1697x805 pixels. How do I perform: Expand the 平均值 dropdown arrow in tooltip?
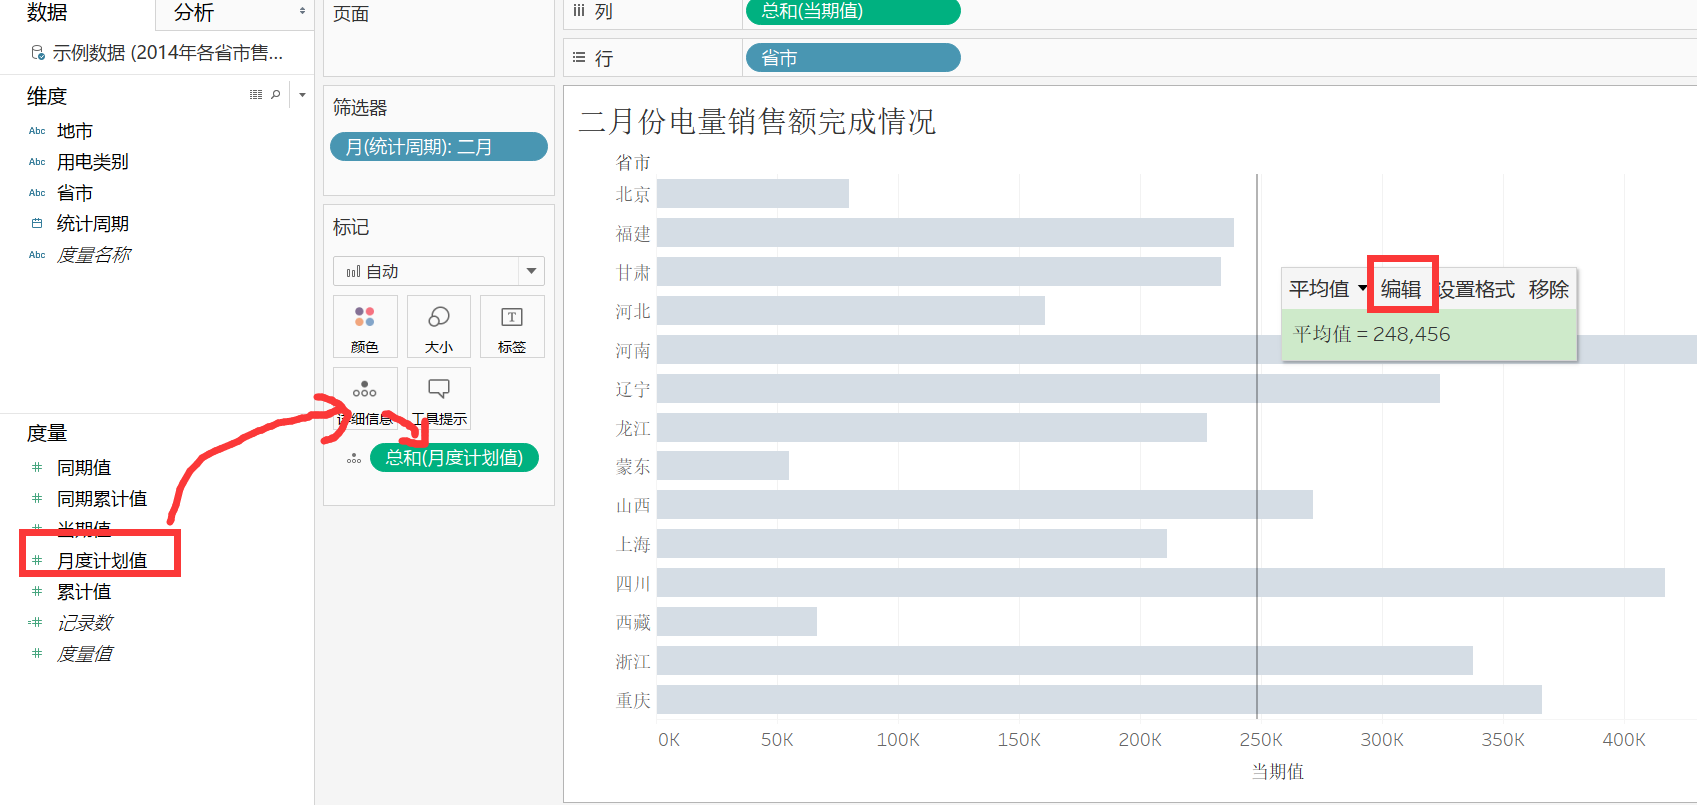click(1362, 289)
